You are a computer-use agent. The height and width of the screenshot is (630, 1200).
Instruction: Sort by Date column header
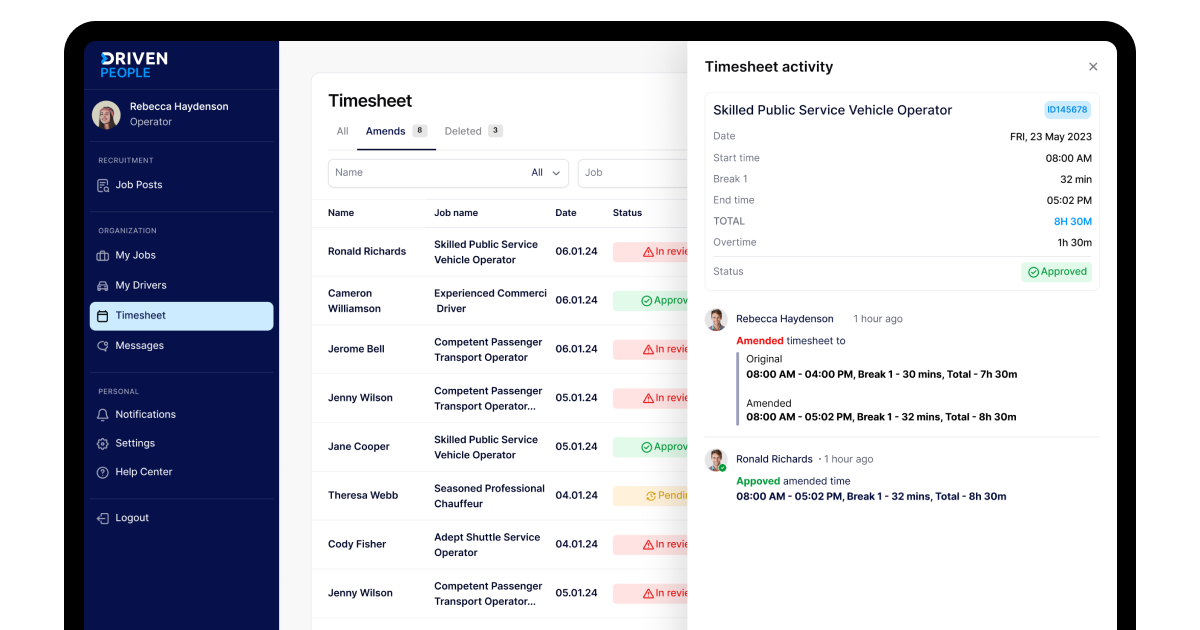[x=566, y=213]
